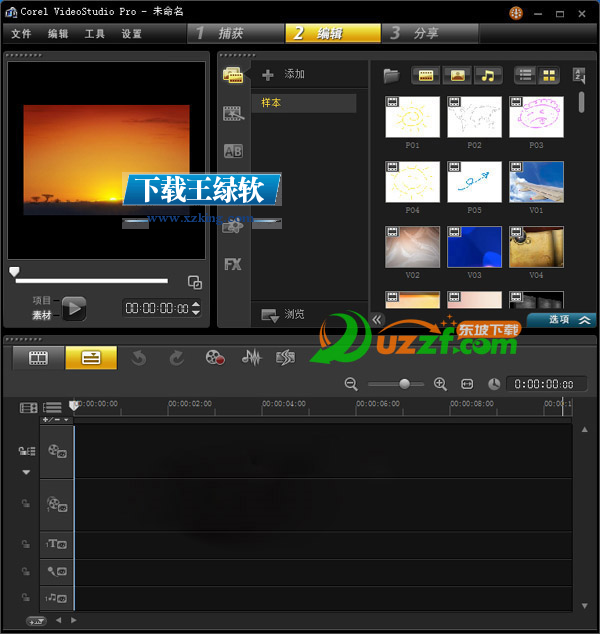This screenshot has width=600, height=634.
Task: Click the timeline zoom out magnifier
Action: point(351,384)
